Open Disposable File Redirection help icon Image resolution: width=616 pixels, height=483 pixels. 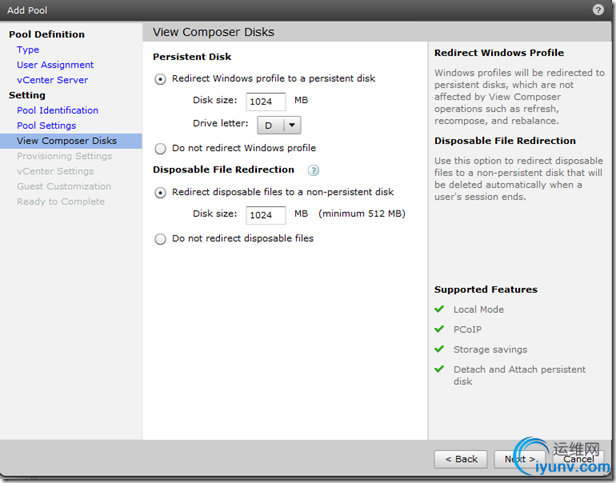click(313, 170)
